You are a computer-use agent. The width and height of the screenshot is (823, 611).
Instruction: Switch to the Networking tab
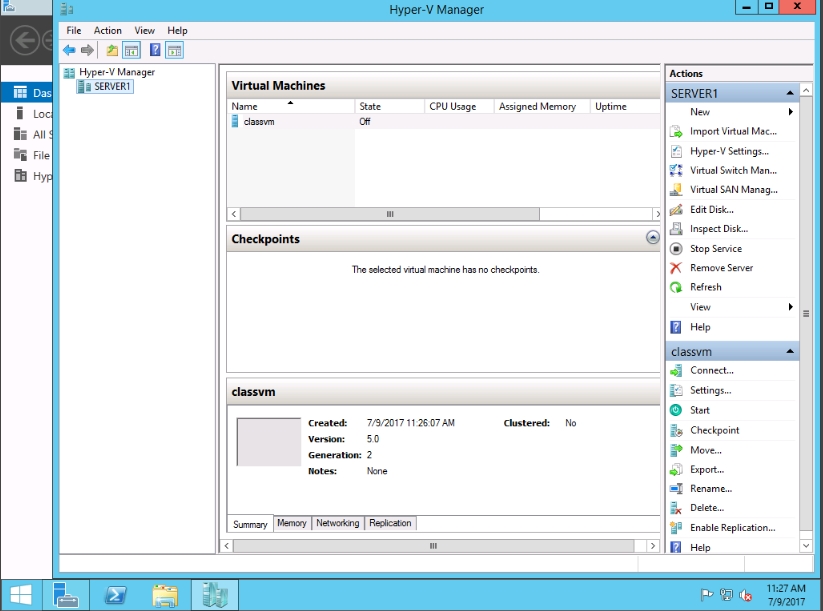tap(337, 523)
